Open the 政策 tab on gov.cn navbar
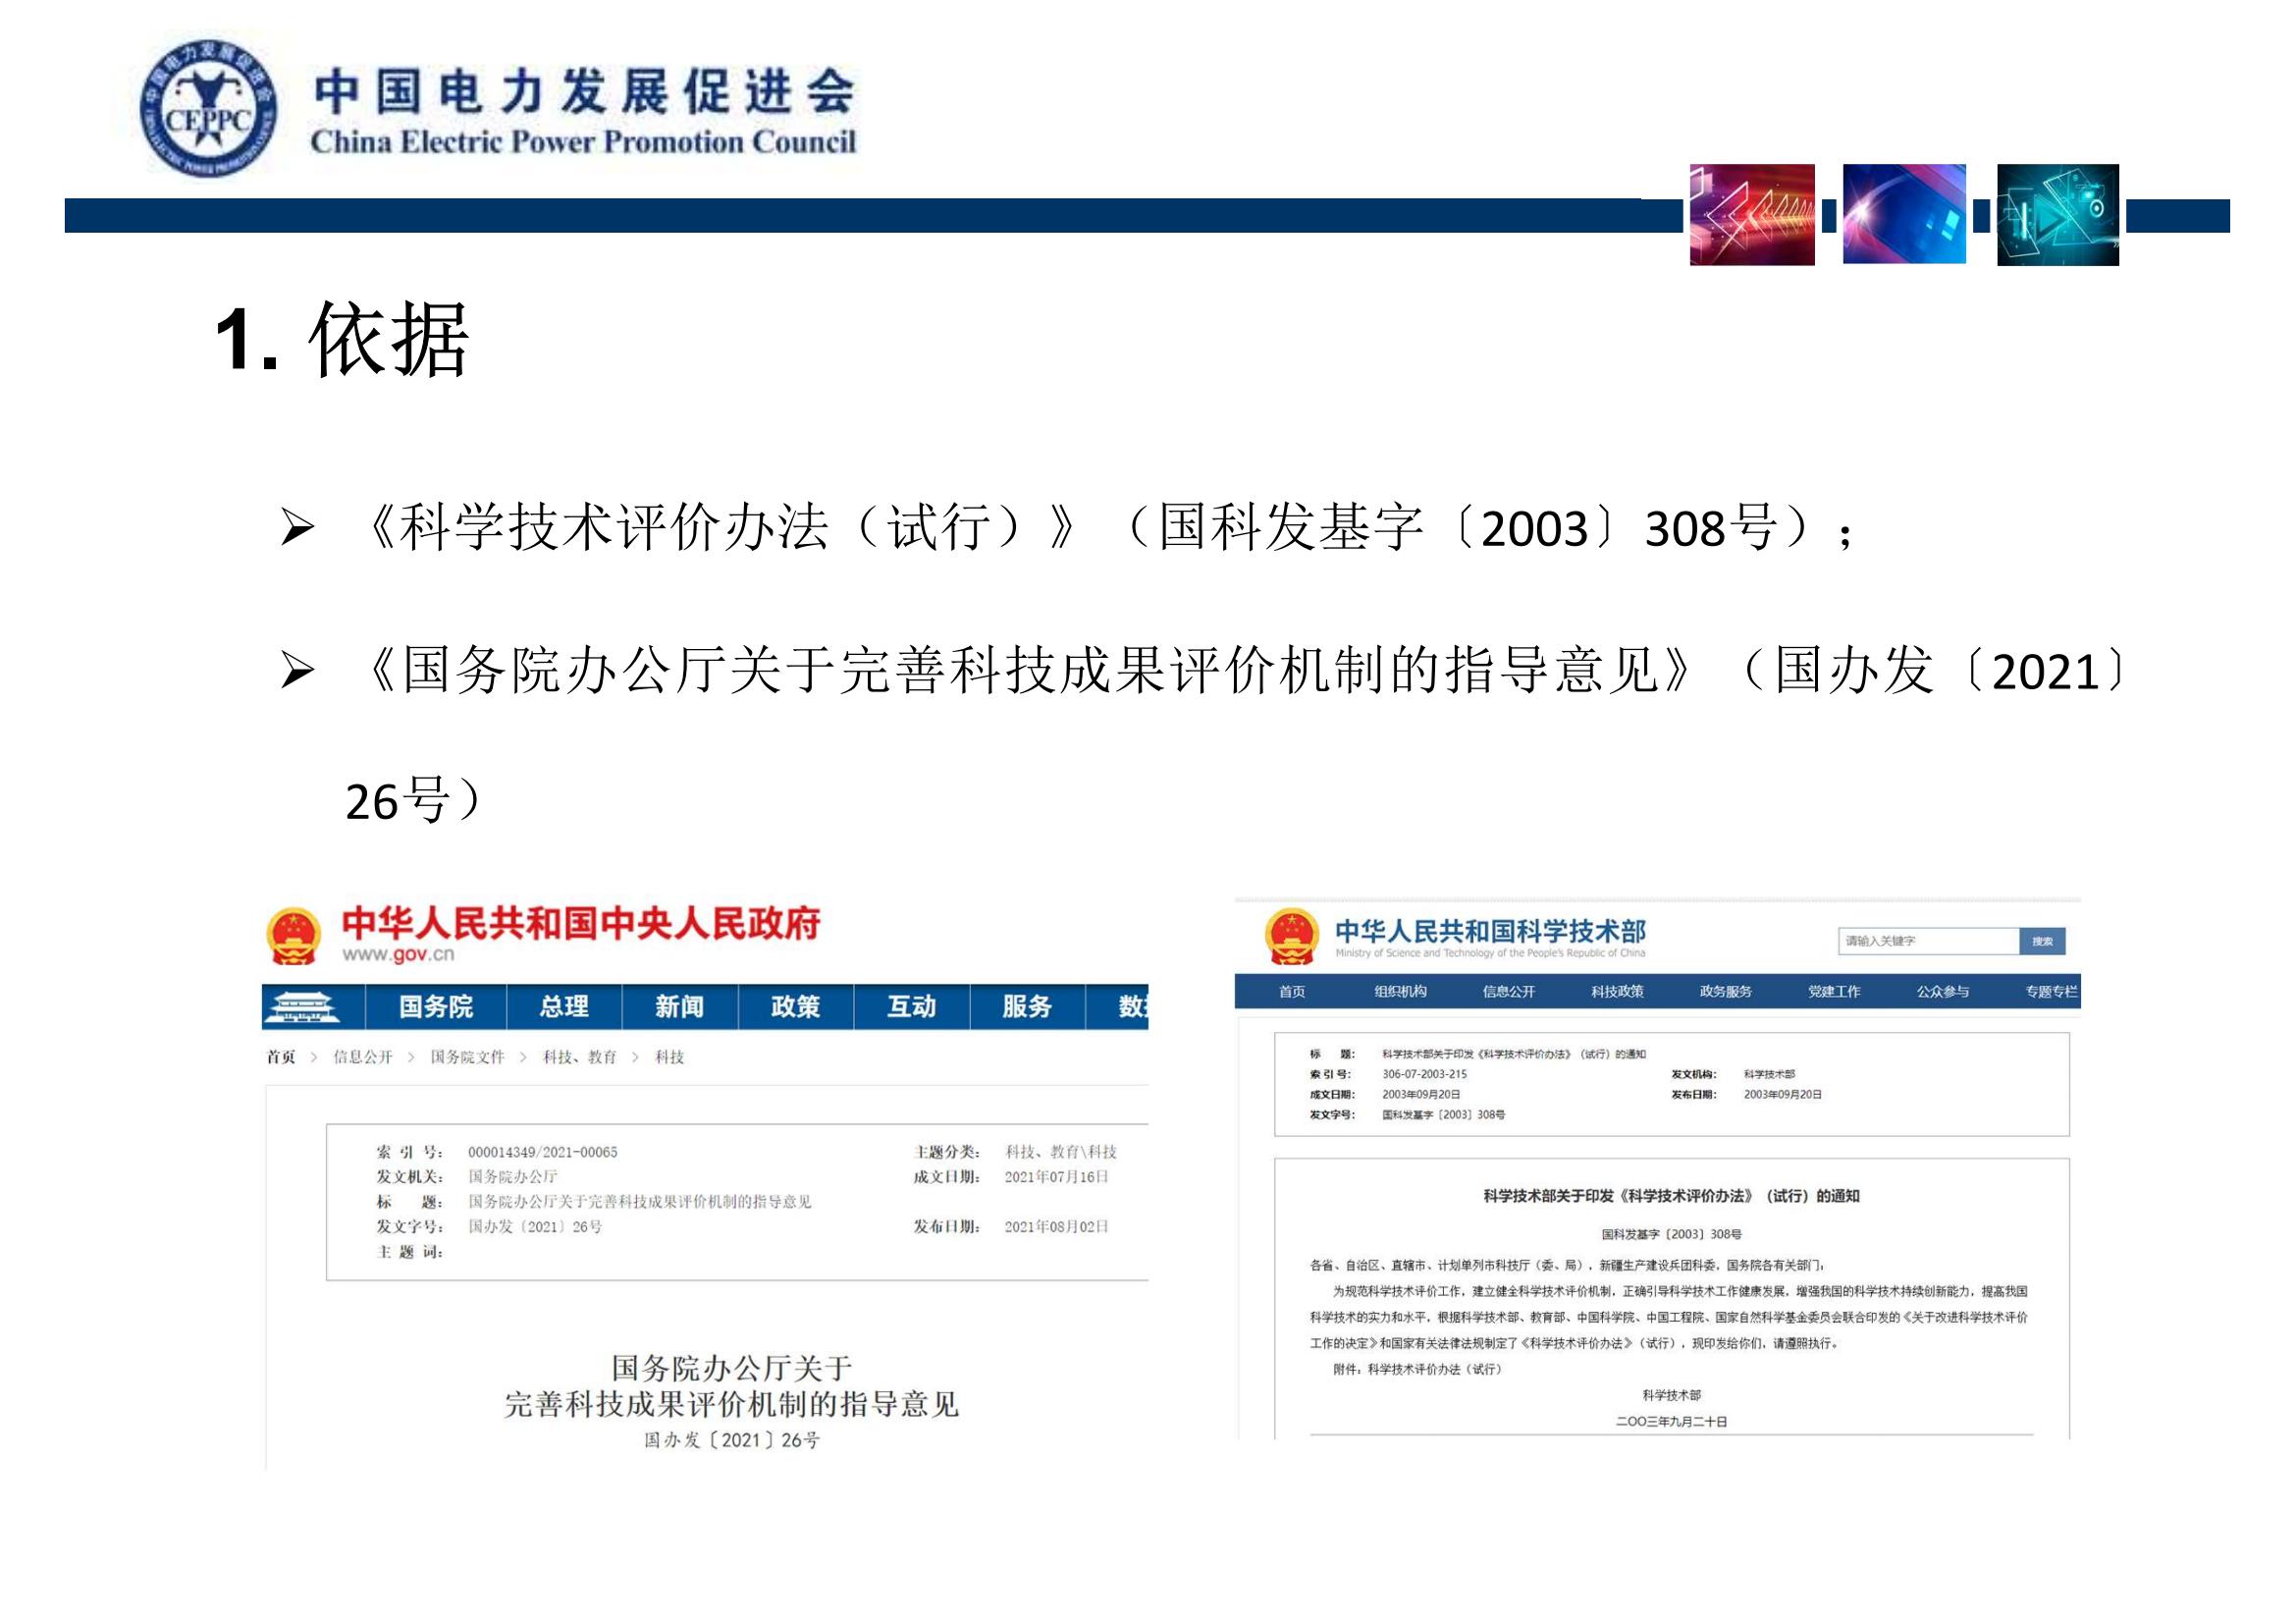The width and height of the screenshot is (2296, 1624). coord(796,1006)
